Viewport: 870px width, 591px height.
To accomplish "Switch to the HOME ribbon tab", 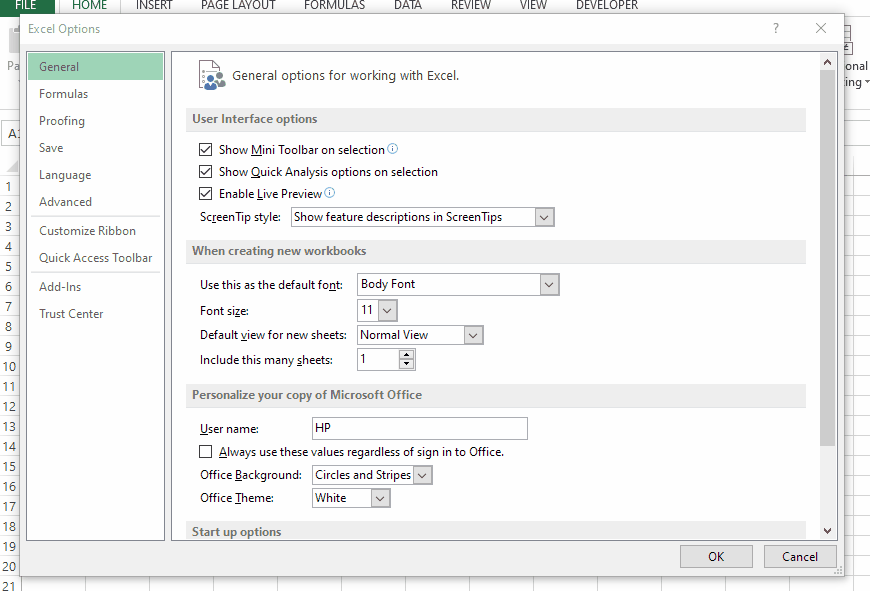I will click(89, 6).
